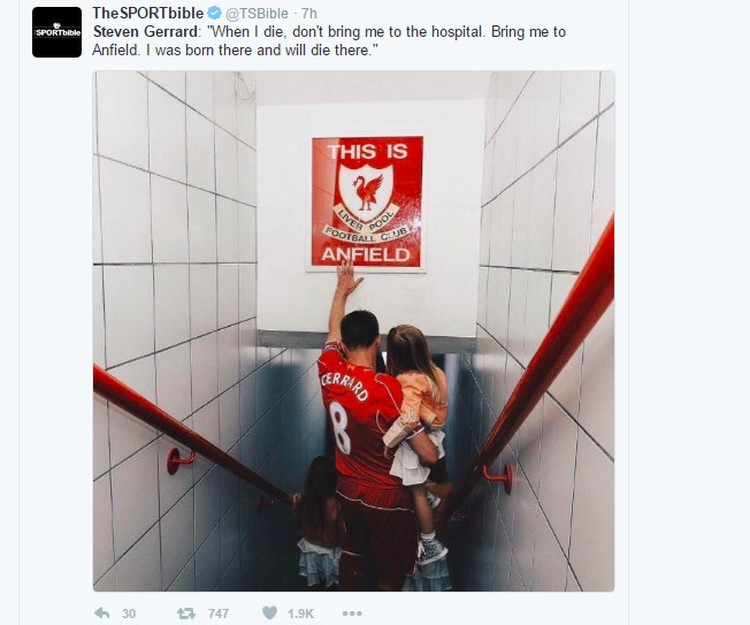
Task: Open TheSPORTbible profile avatar
Action: pyautogui.click(x=57, y=32)
